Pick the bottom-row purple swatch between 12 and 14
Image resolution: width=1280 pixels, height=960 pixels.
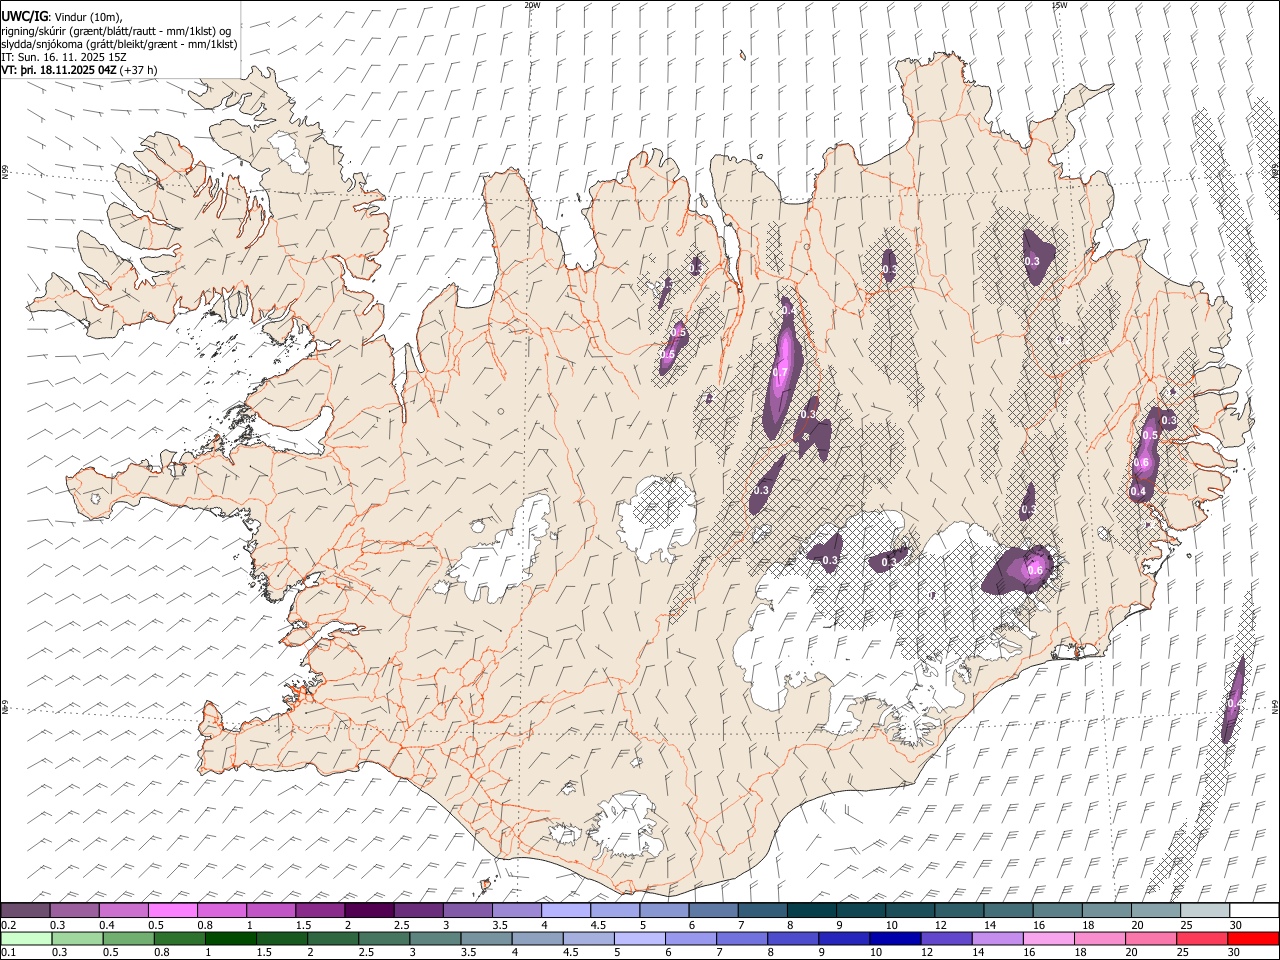(945, 938)
